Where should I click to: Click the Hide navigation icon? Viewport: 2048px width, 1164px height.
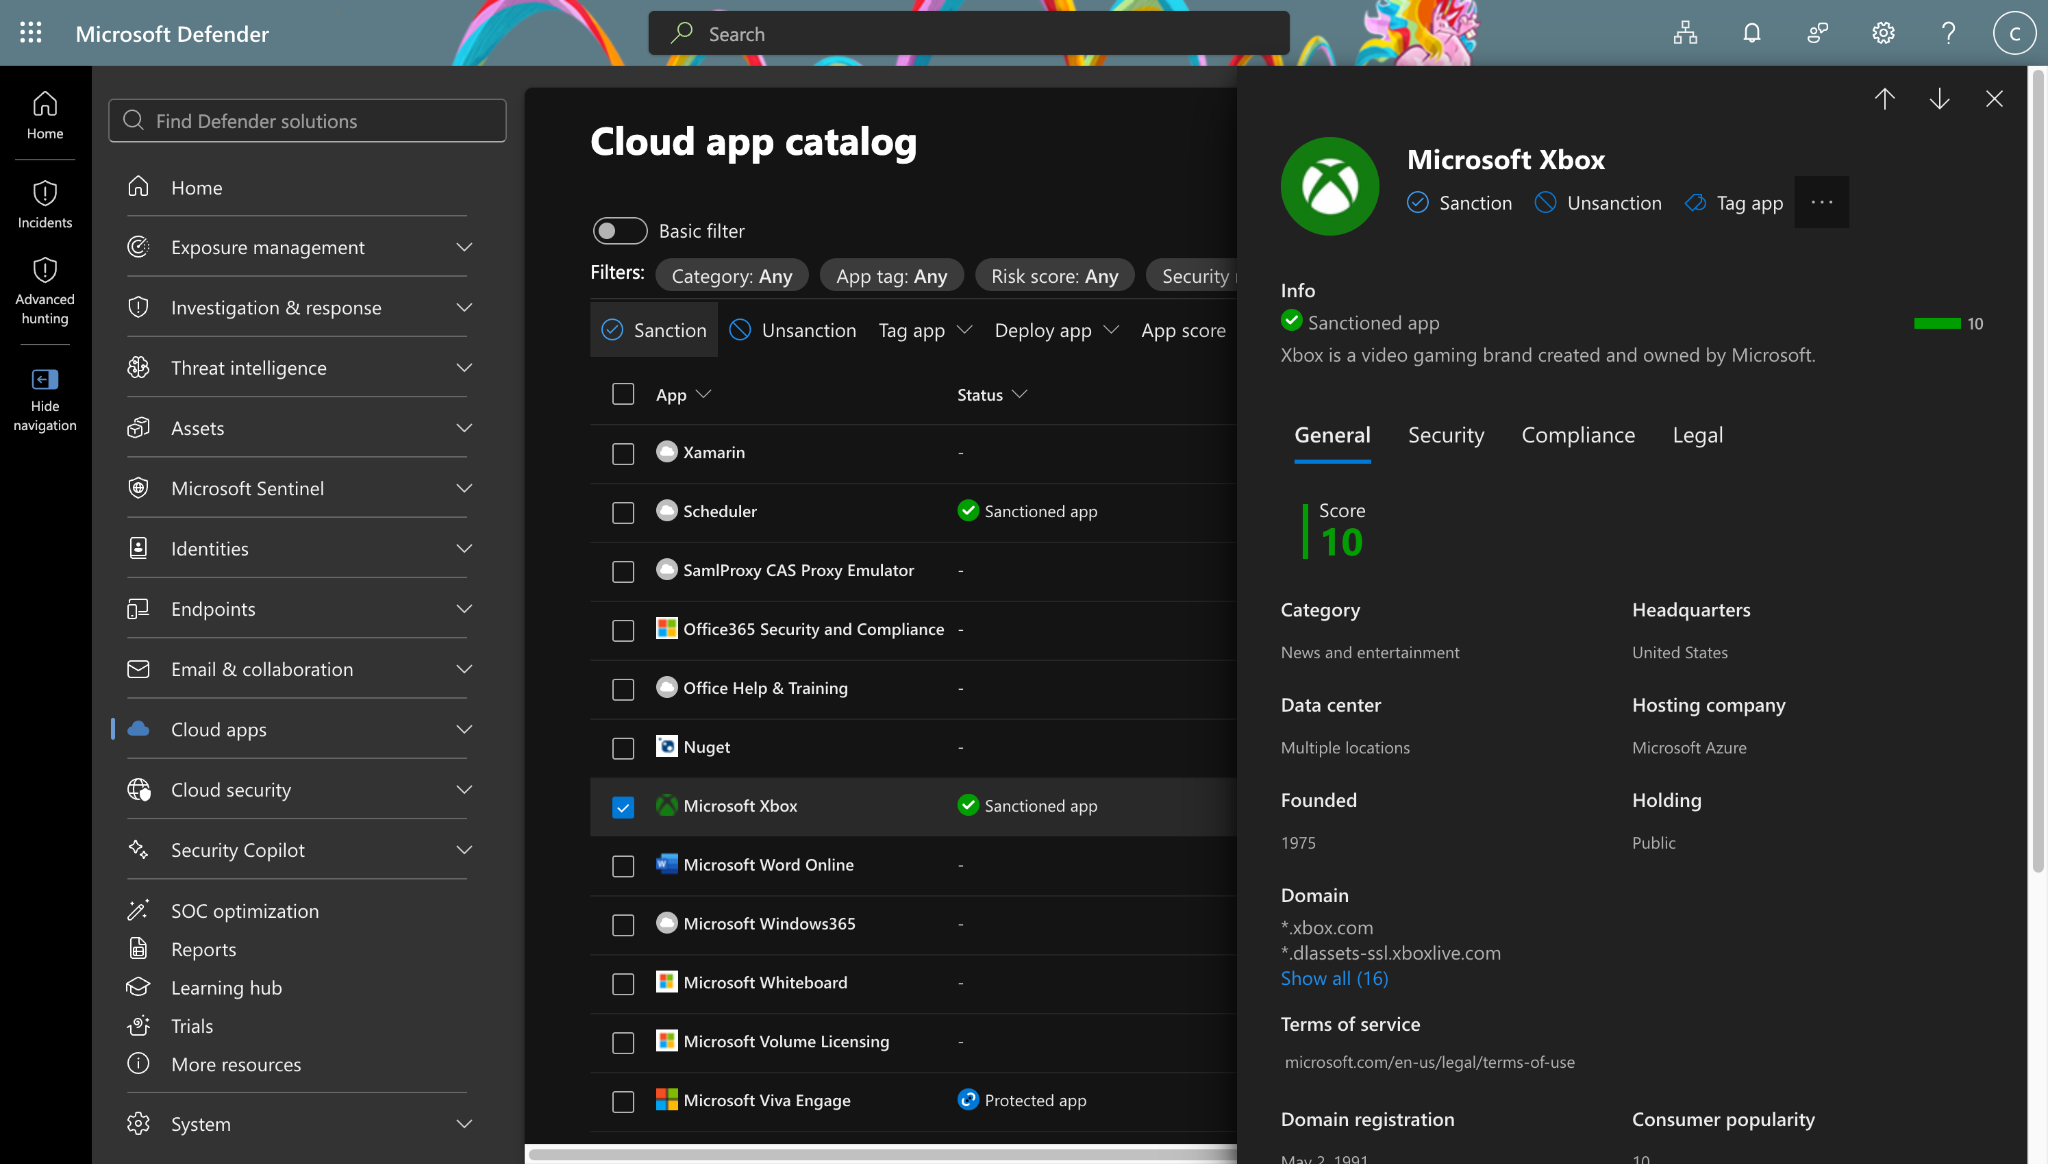[x=45, y=379]
